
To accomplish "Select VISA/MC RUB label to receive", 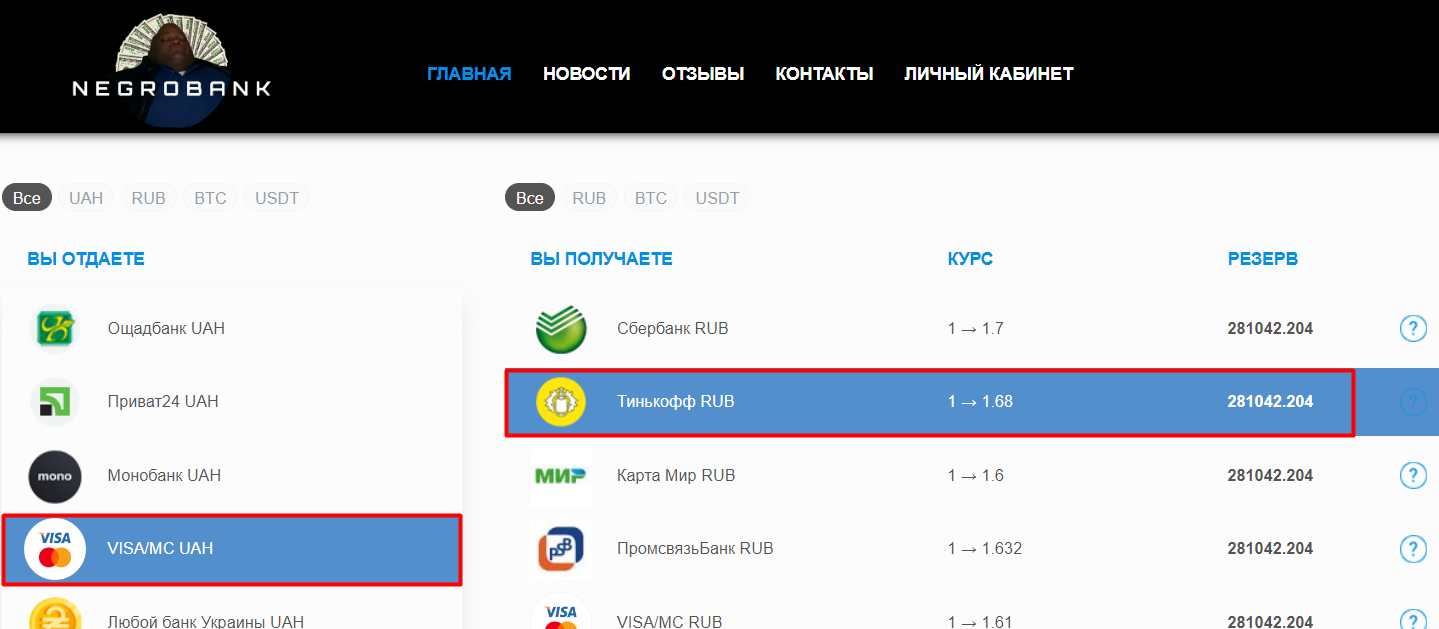I will pos(669,621).
